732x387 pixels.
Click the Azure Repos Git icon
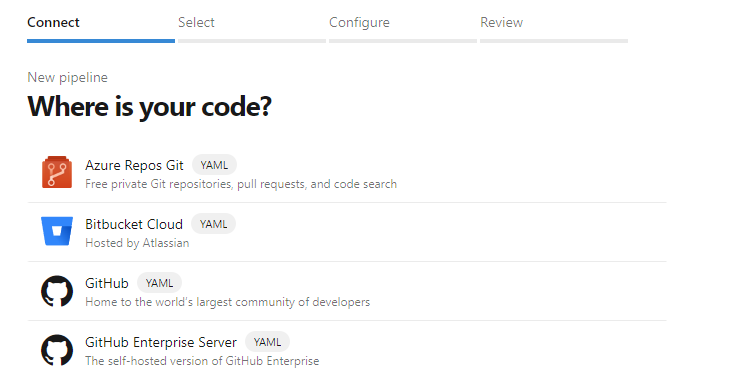tap(57, 172)
